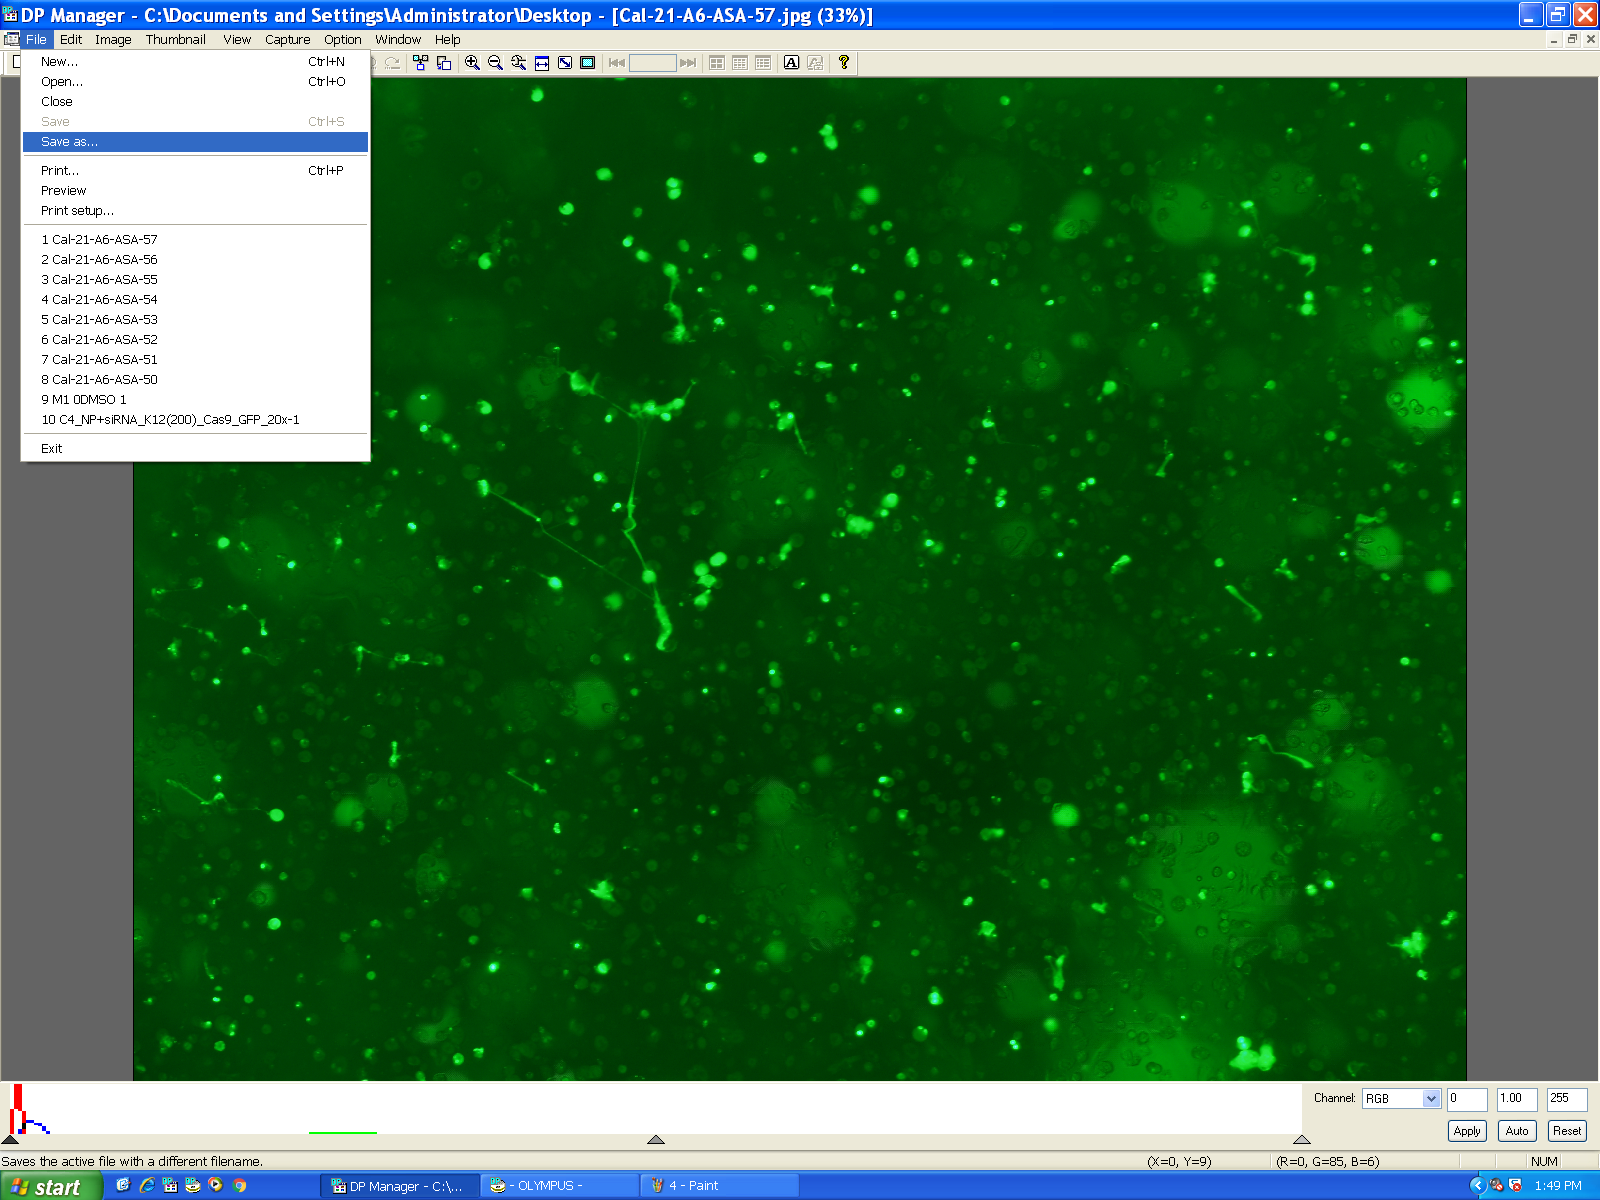
Task: Click the diagonal arrow resize icon
Action: 565,63
